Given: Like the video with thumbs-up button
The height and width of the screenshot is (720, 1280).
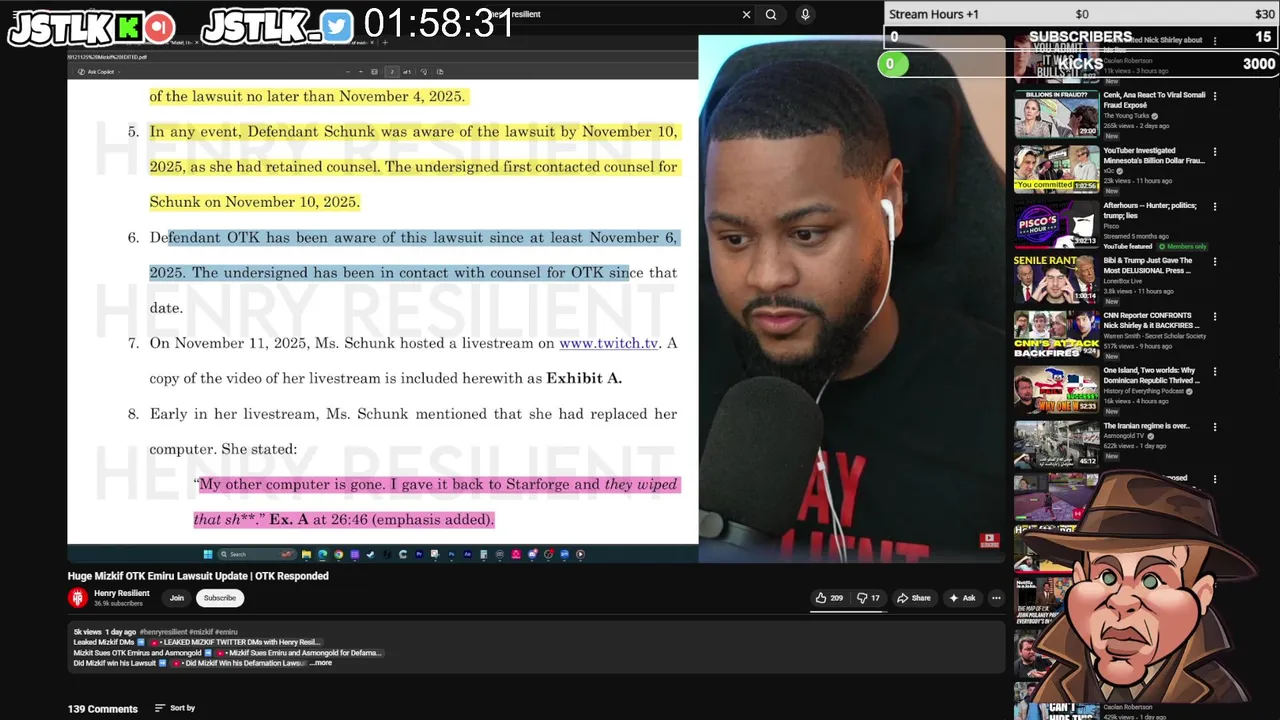Looking at the screenshot, I should coord(829,598).
